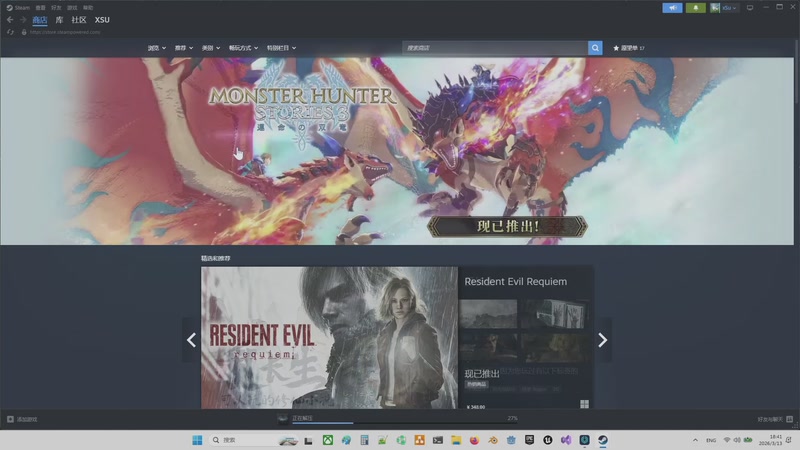Click the download progress bar
The height and width of the screenshot is (450, 800).
[x=405, y=423]
